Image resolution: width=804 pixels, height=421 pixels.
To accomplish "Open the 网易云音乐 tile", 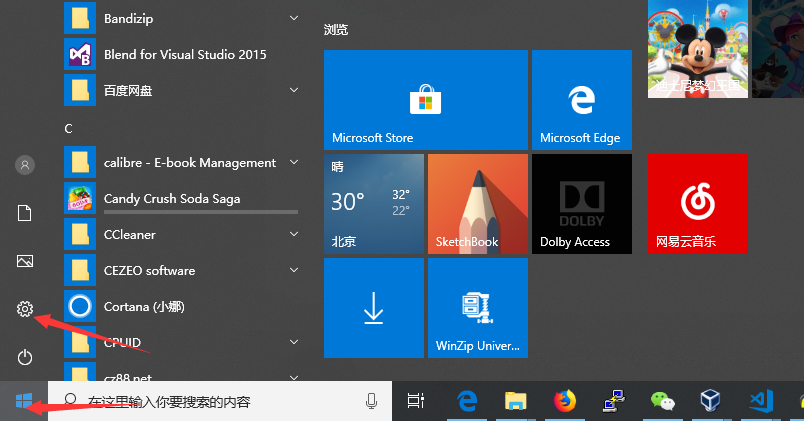I will [x=697, y=204].
